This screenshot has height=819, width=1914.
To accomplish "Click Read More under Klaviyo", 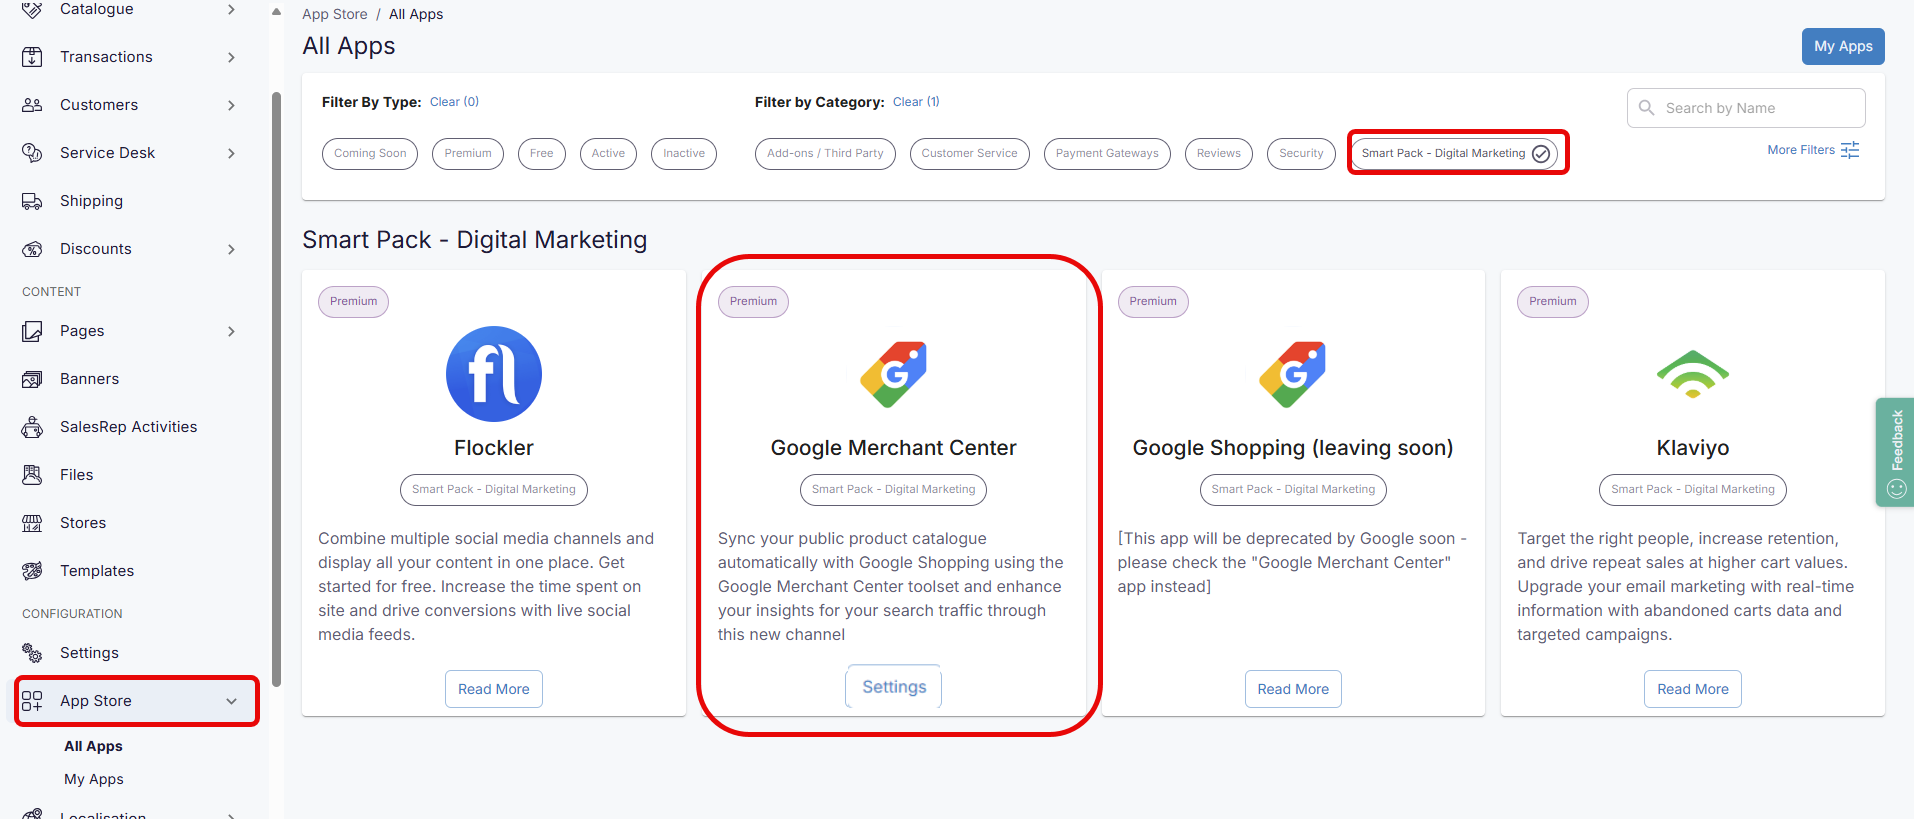I will pyautogui.click(x=1692, y=689).
